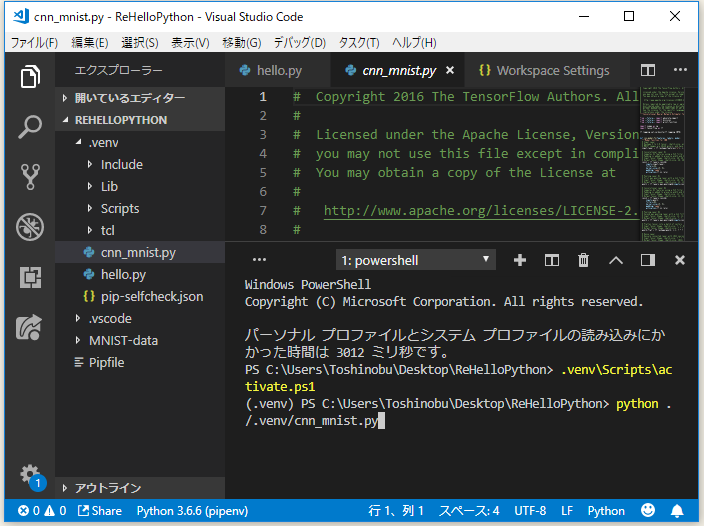Select the terminal dropdown showing powershell
Screen dimensions: 704x526
point(416,260)
